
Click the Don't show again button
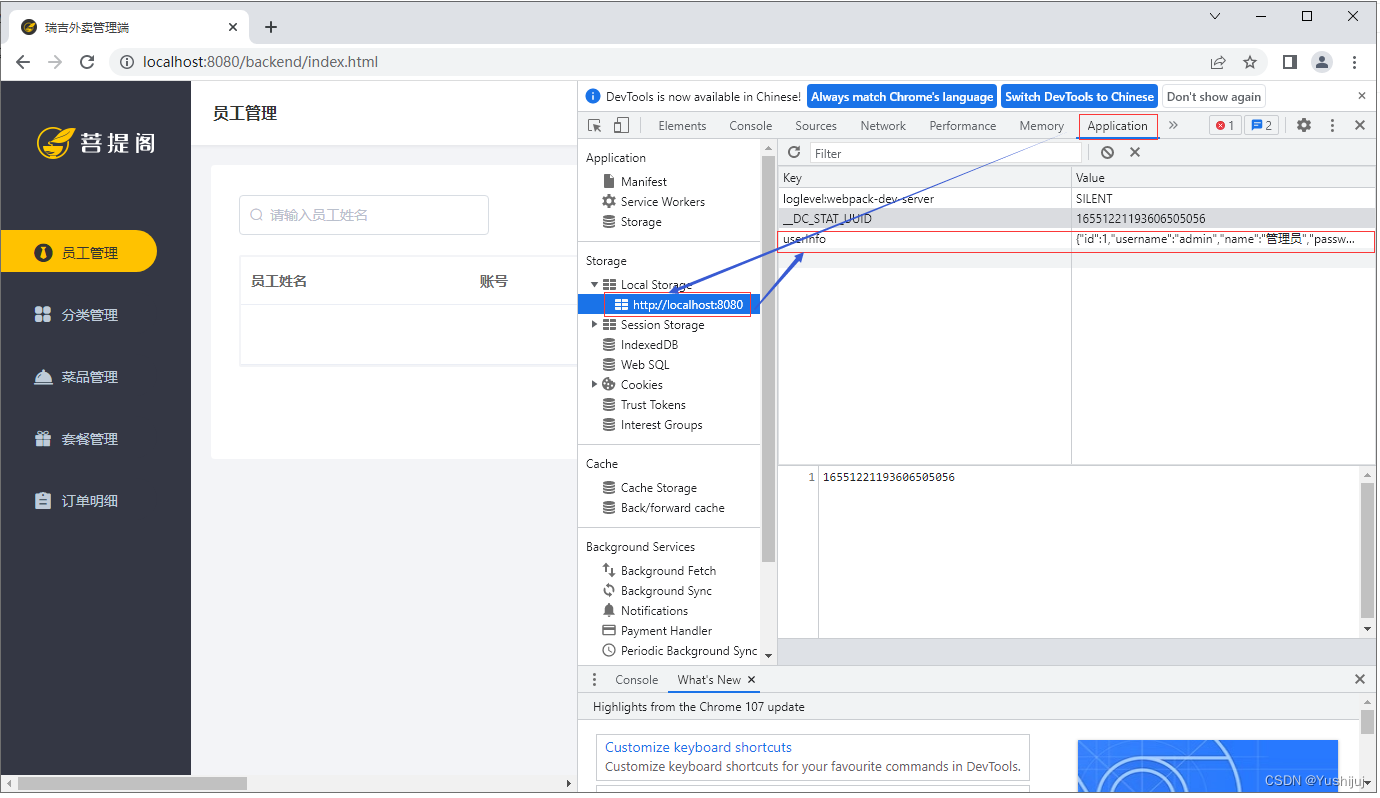1213,96
